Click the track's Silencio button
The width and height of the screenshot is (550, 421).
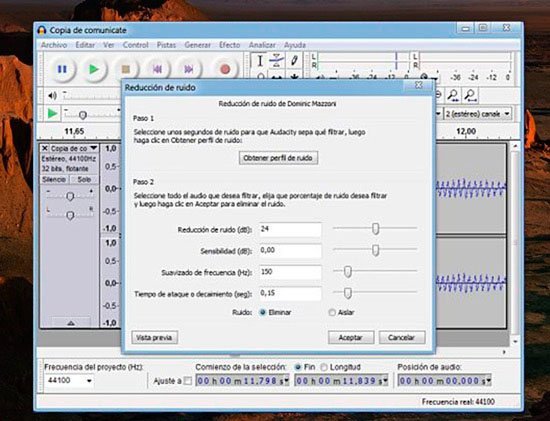pyautogui.click(x=54, y=180)
